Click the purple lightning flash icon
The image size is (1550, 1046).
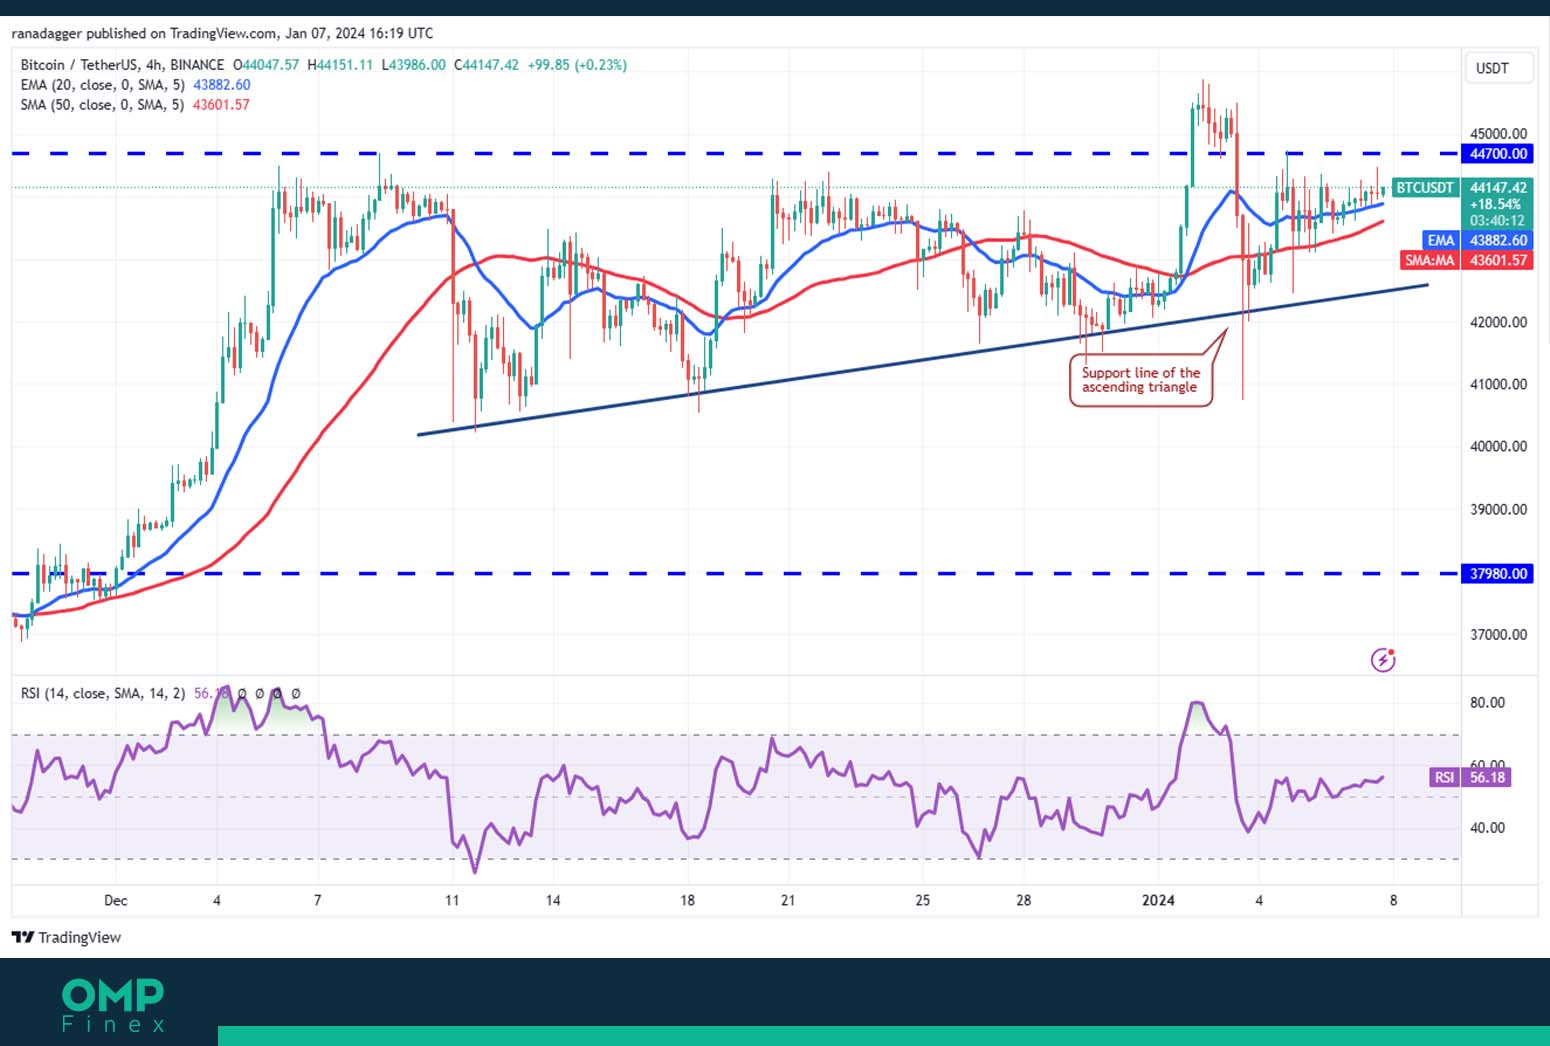tap(1383, 659)
